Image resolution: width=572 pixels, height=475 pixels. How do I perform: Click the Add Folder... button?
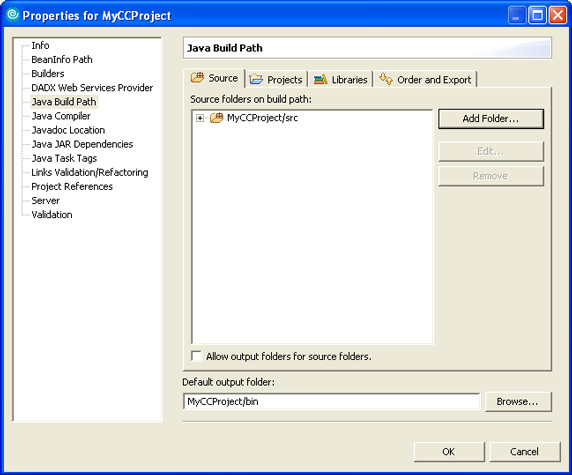click(x=491, y=119)
